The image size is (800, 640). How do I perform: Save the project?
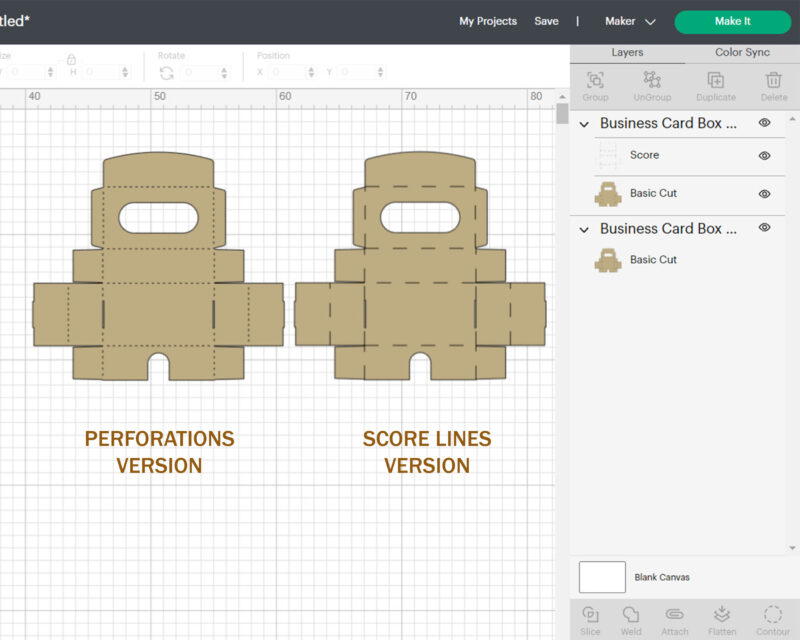tap(546, 21)
